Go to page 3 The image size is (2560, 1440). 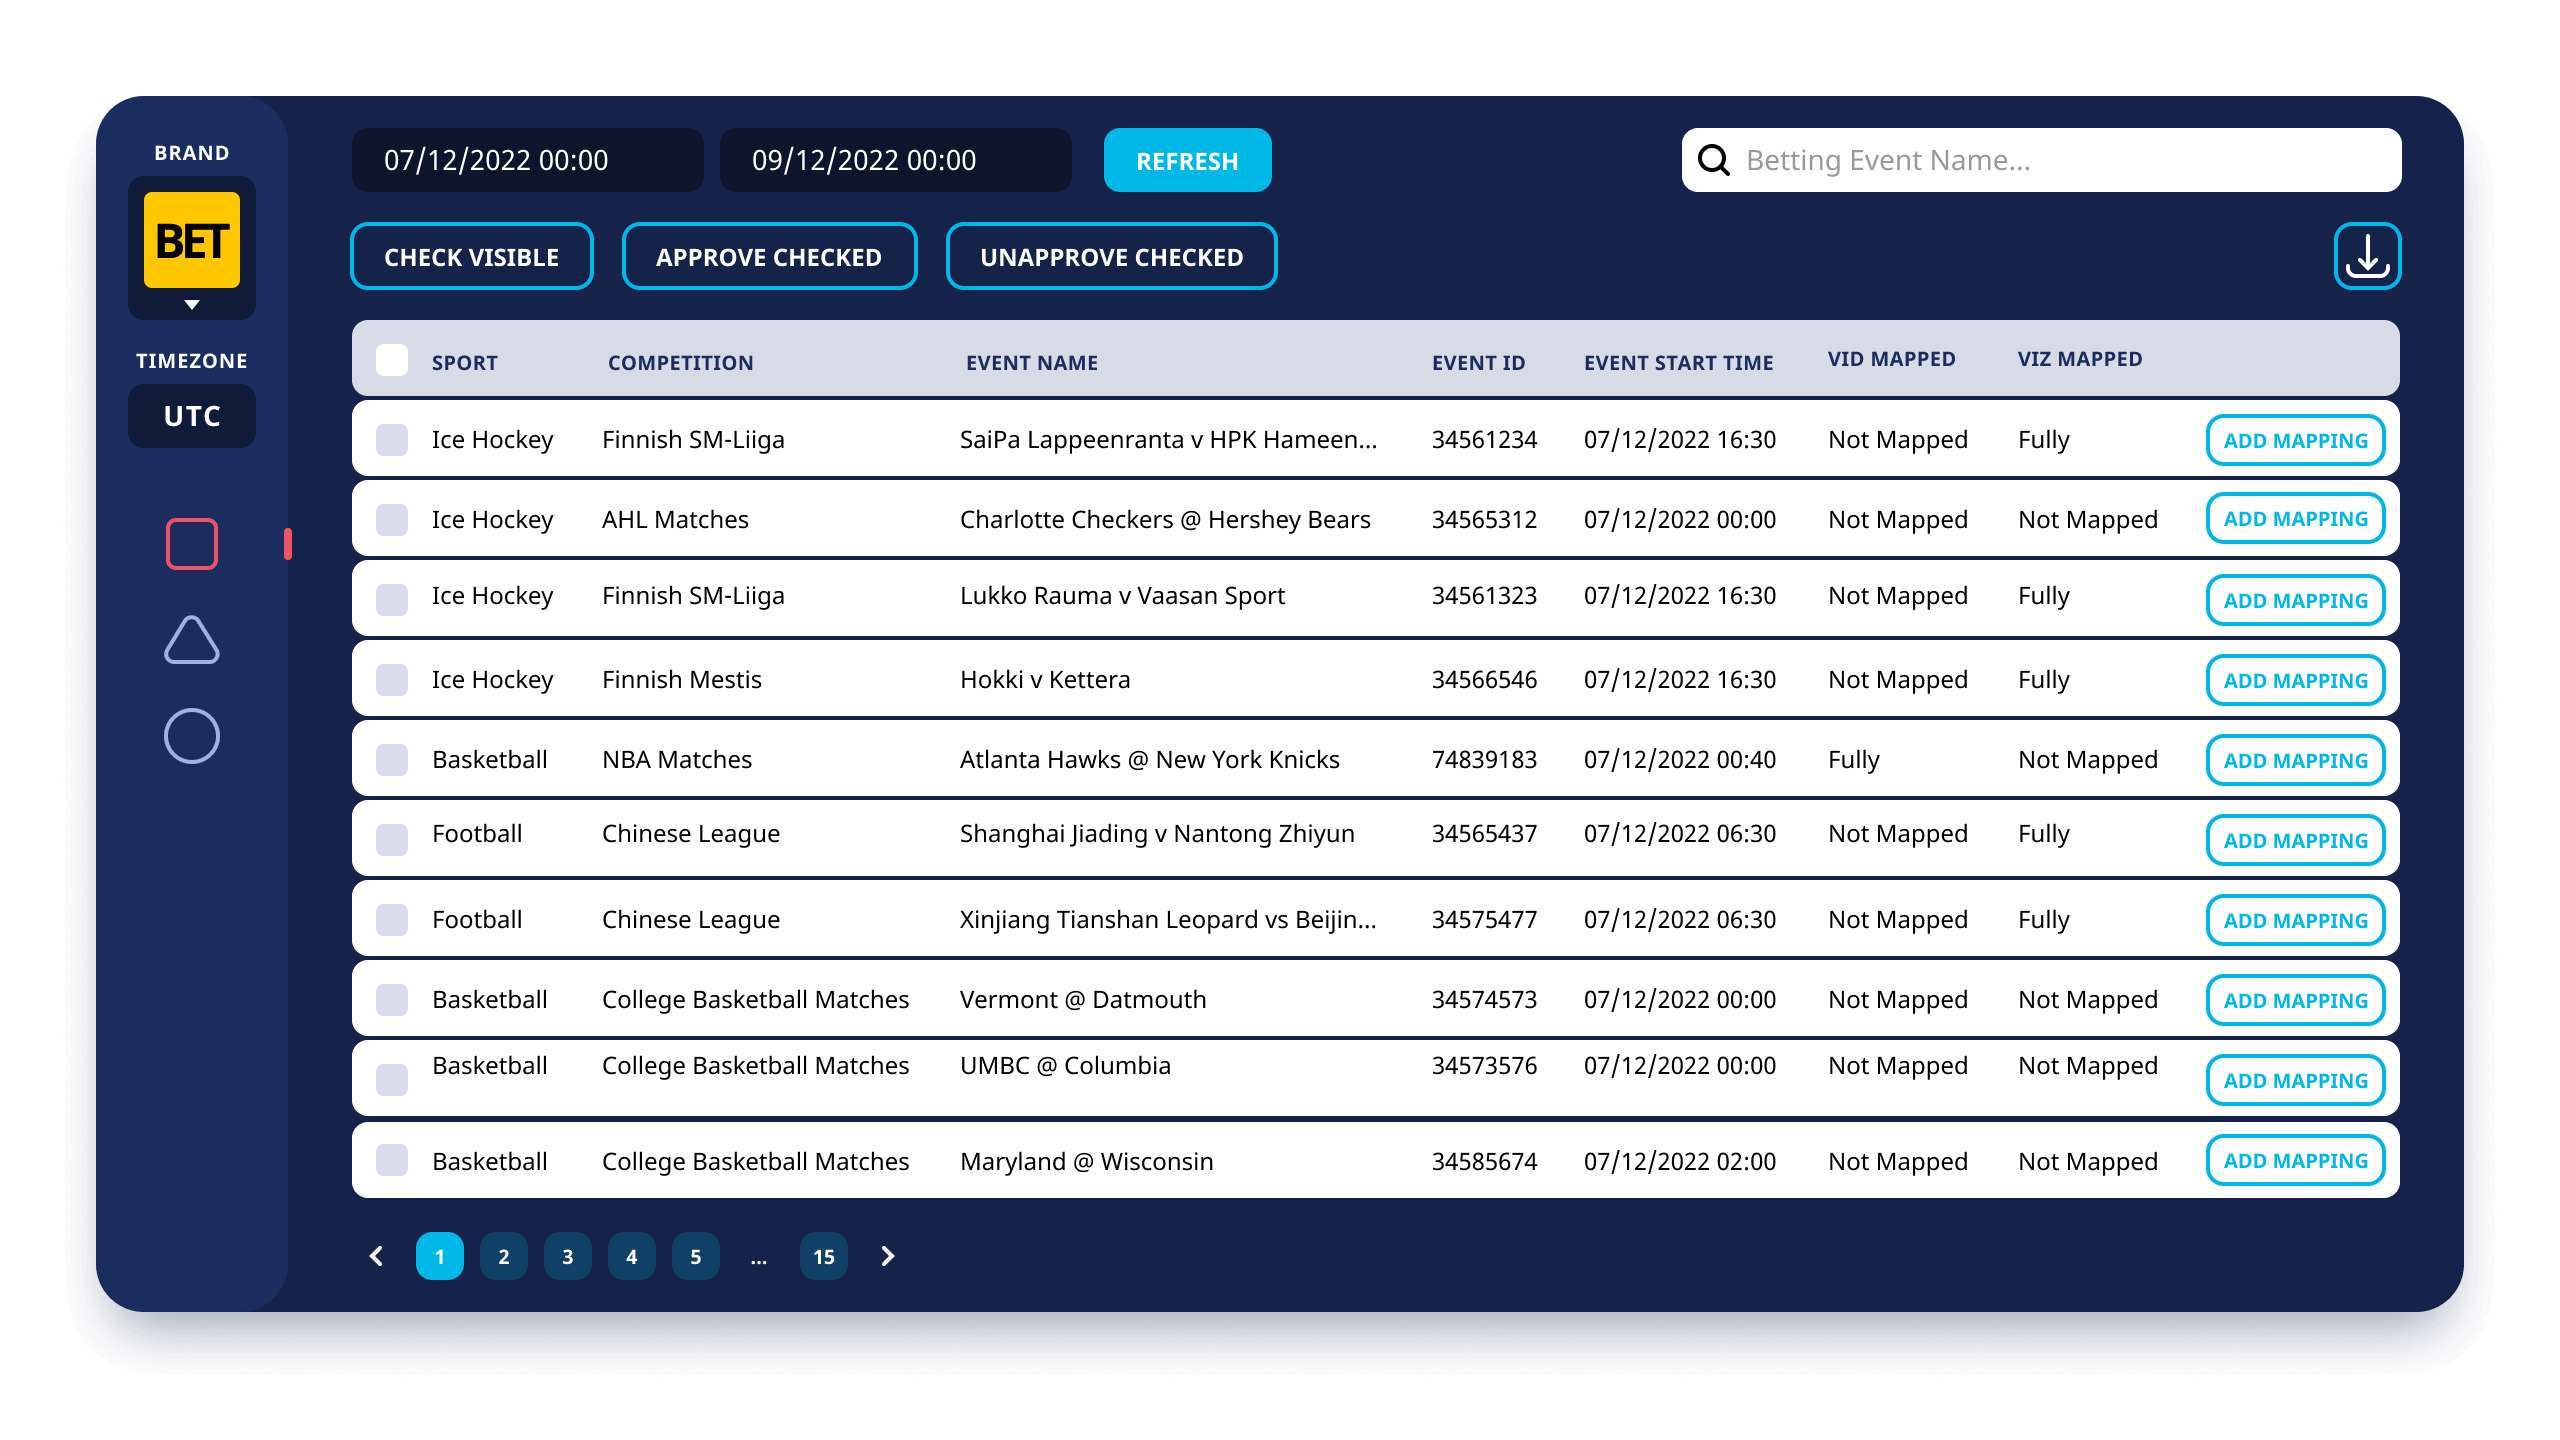[567, 1256]
